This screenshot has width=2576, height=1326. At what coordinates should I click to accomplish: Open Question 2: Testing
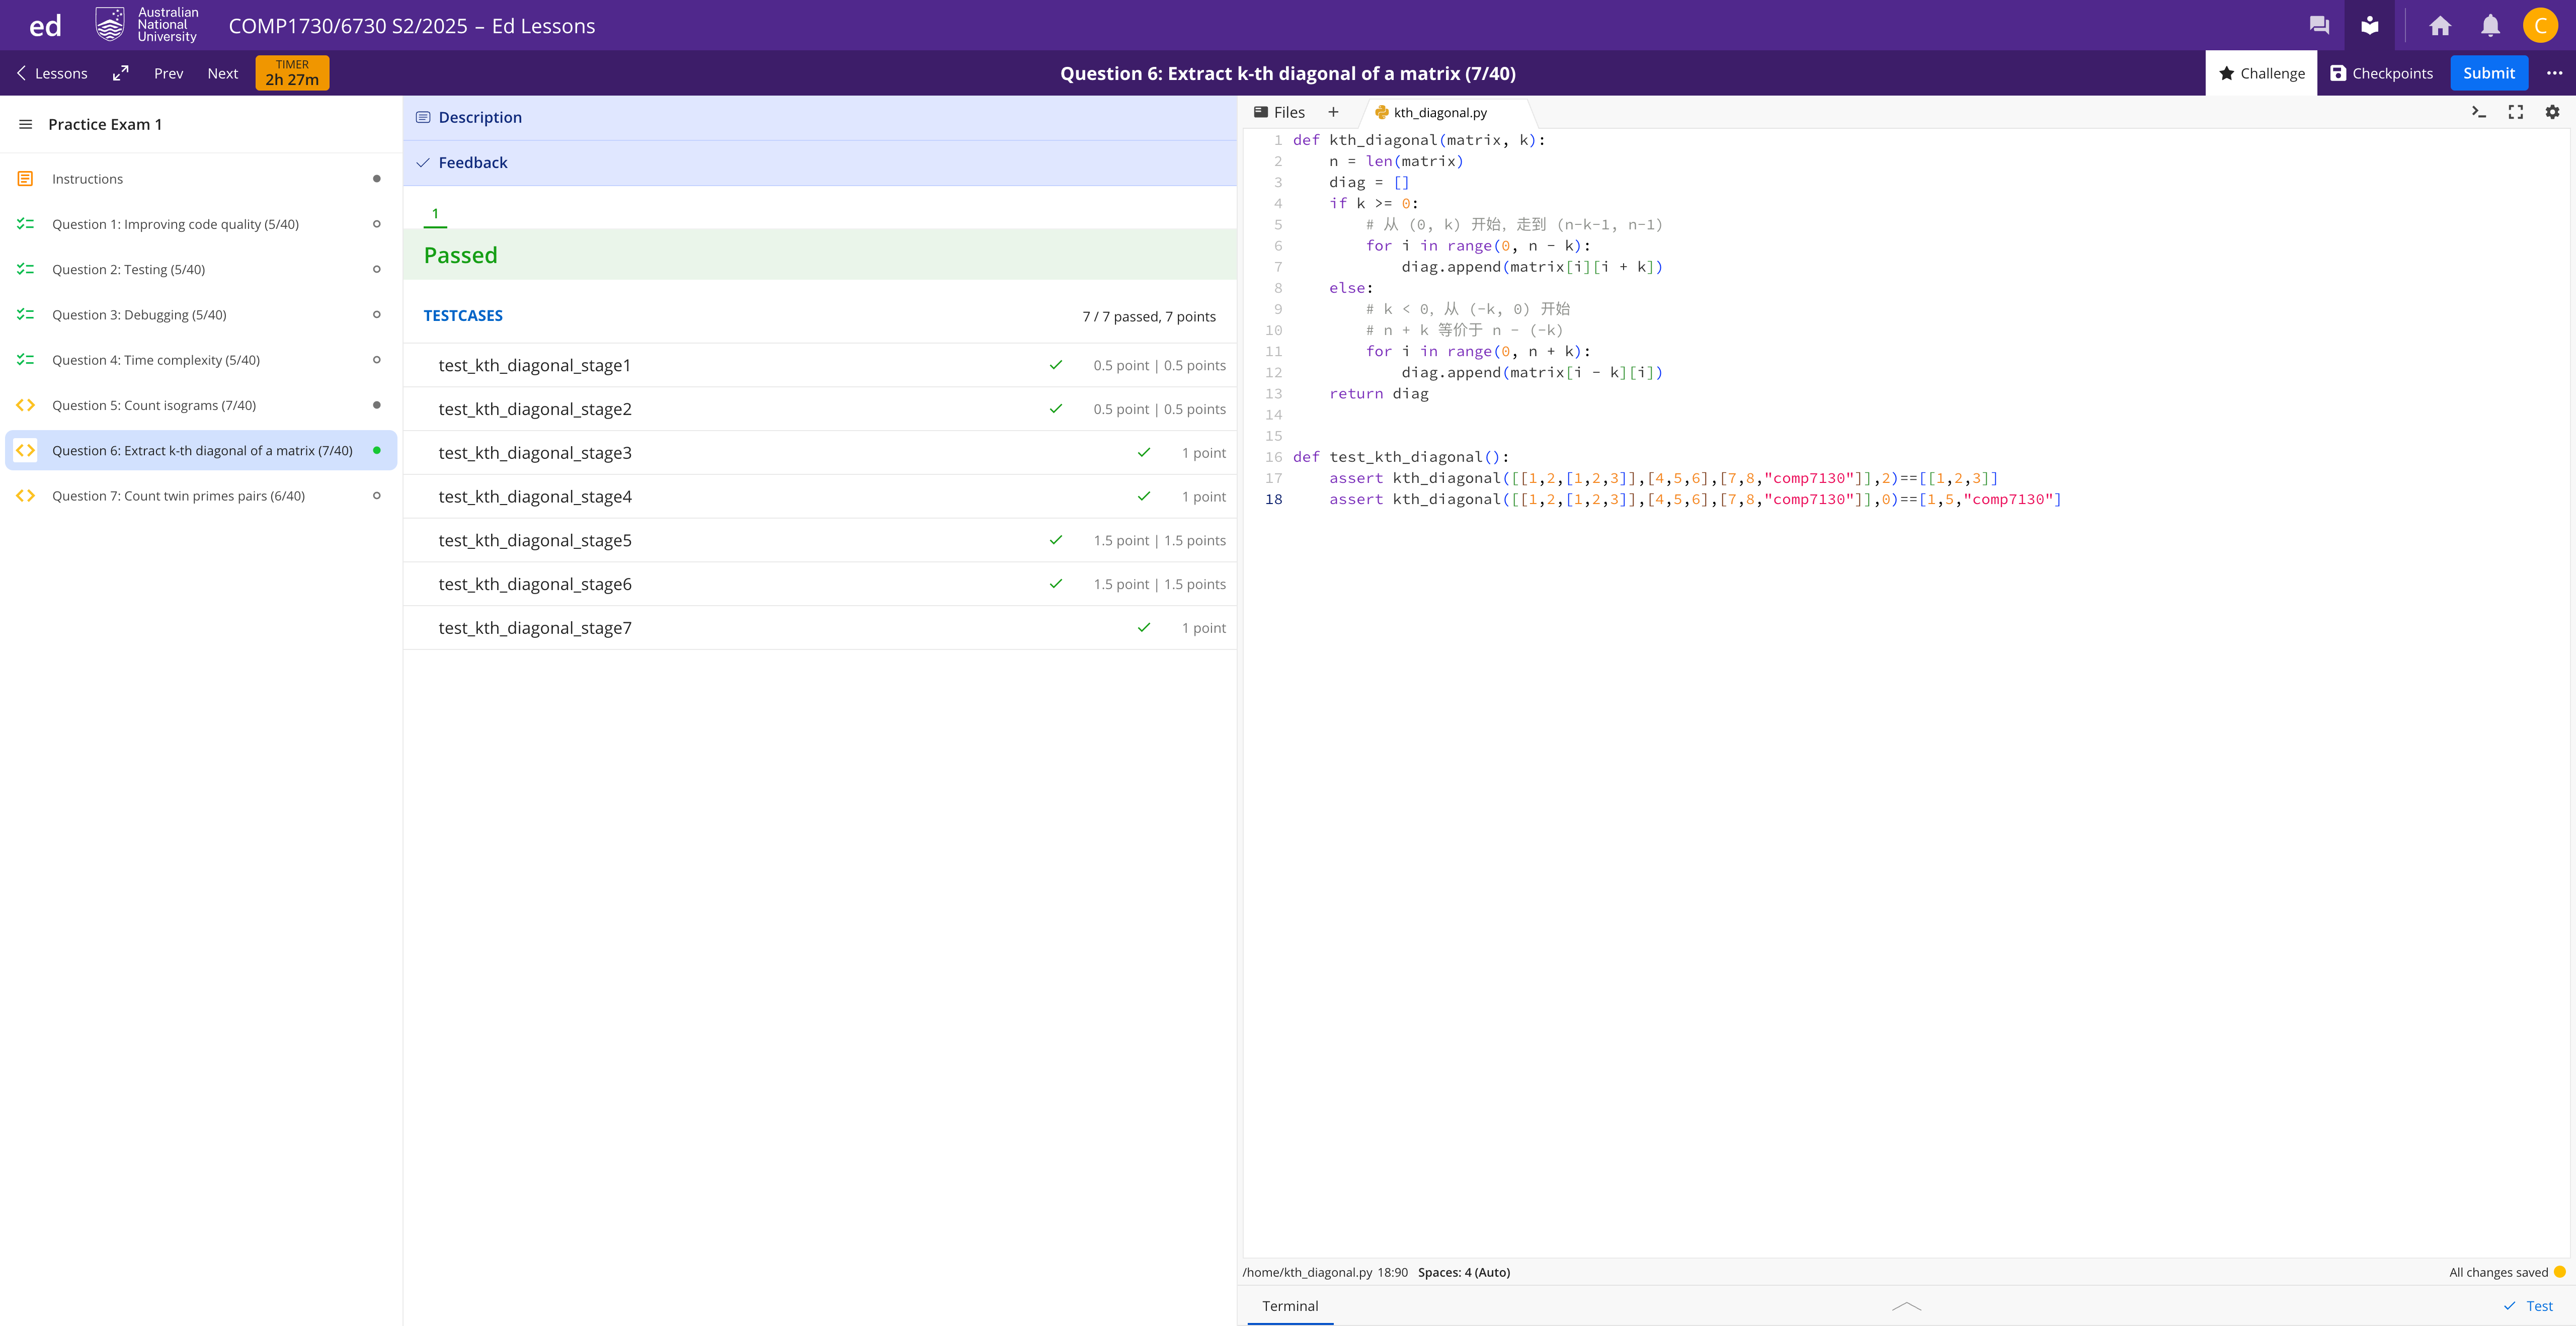pyautogui.click(x=200, y=269)
